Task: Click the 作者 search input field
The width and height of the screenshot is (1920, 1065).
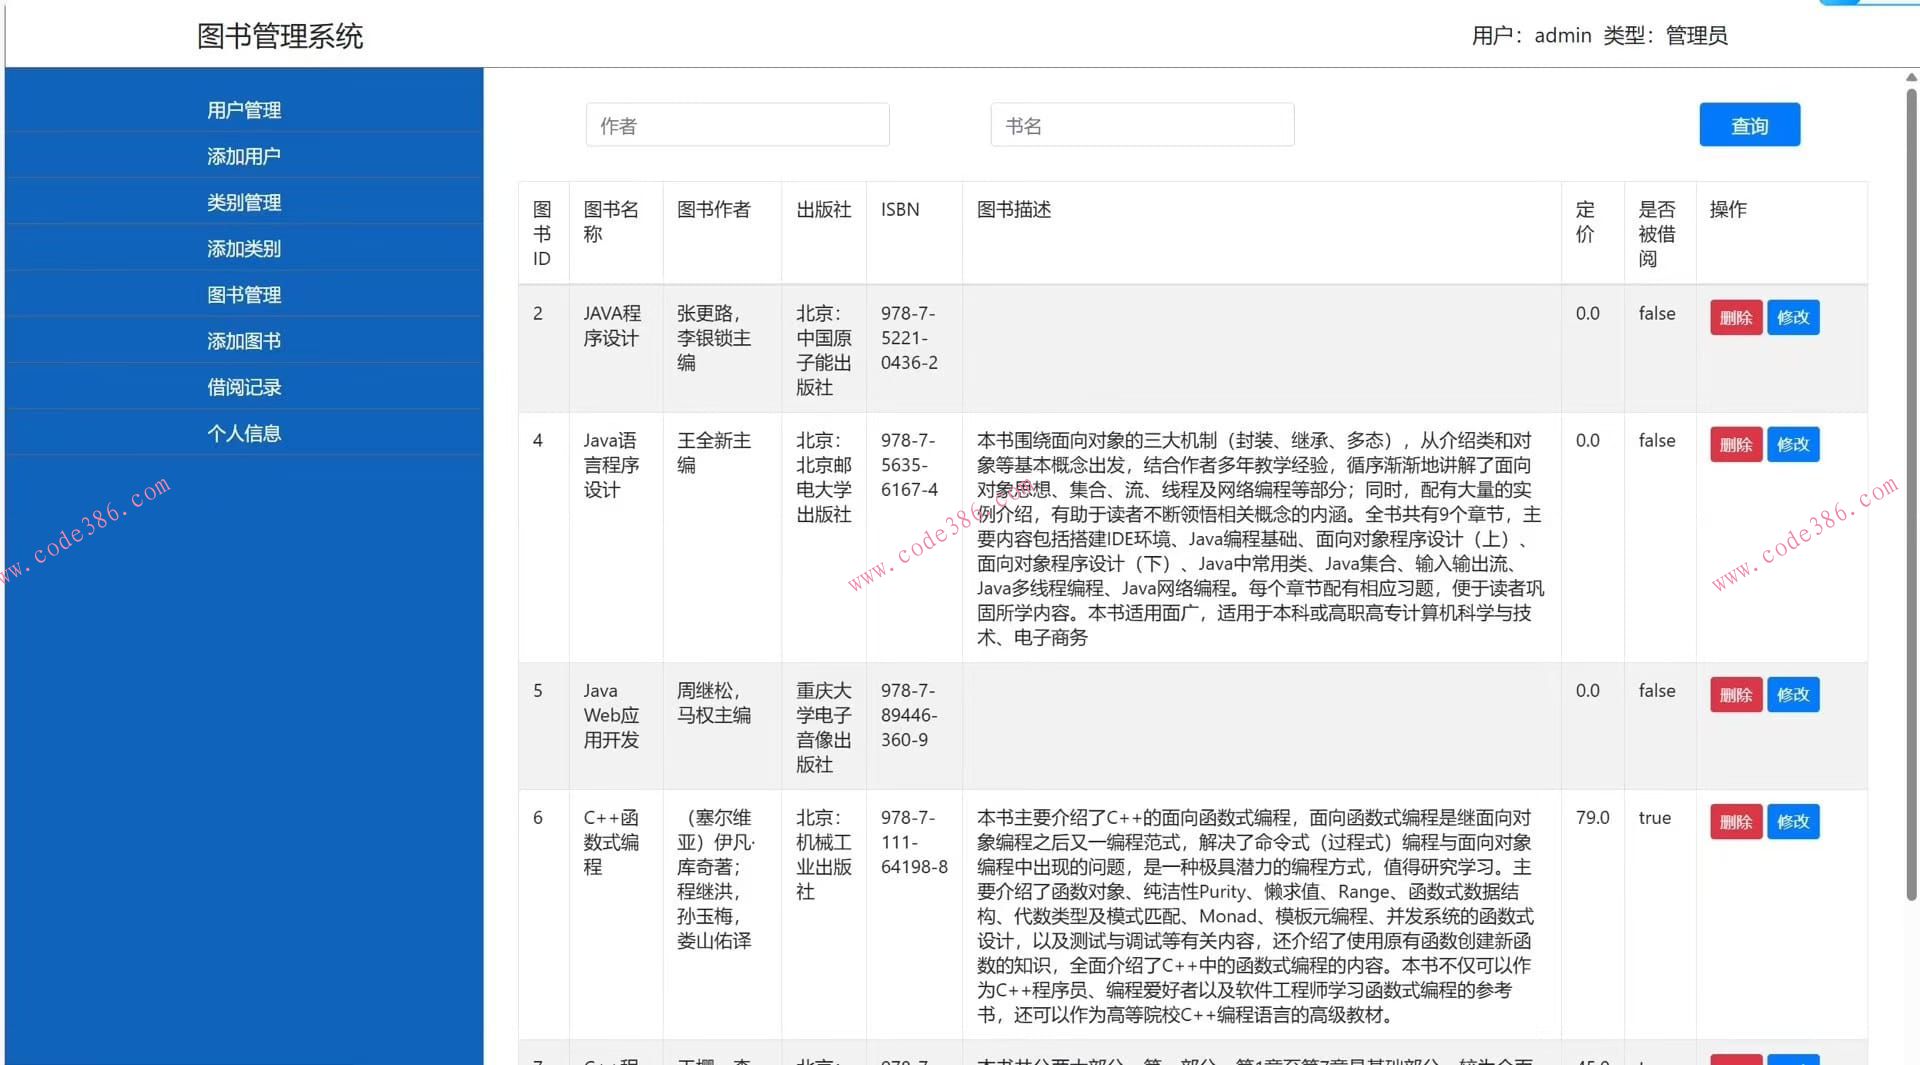Action: (x=737, y=124)
